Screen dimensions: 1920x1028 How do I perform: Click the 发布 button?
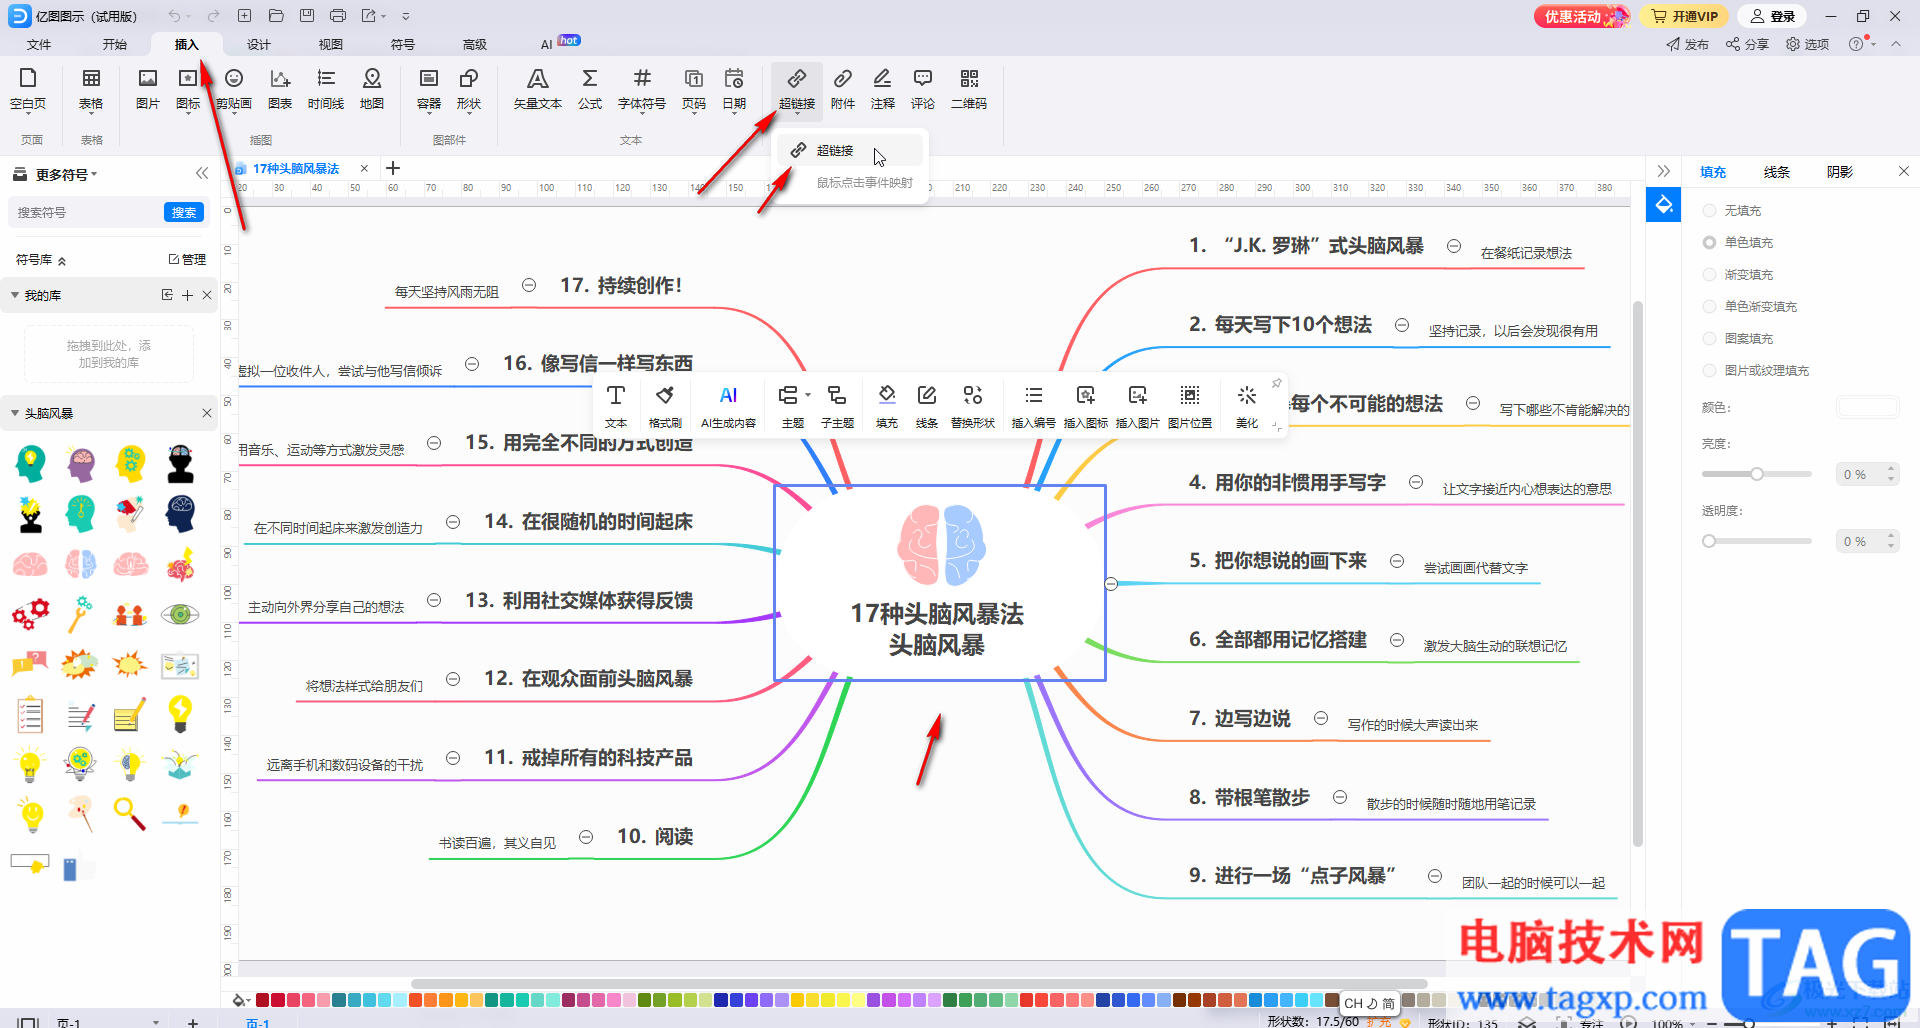tap(1687, 45)
